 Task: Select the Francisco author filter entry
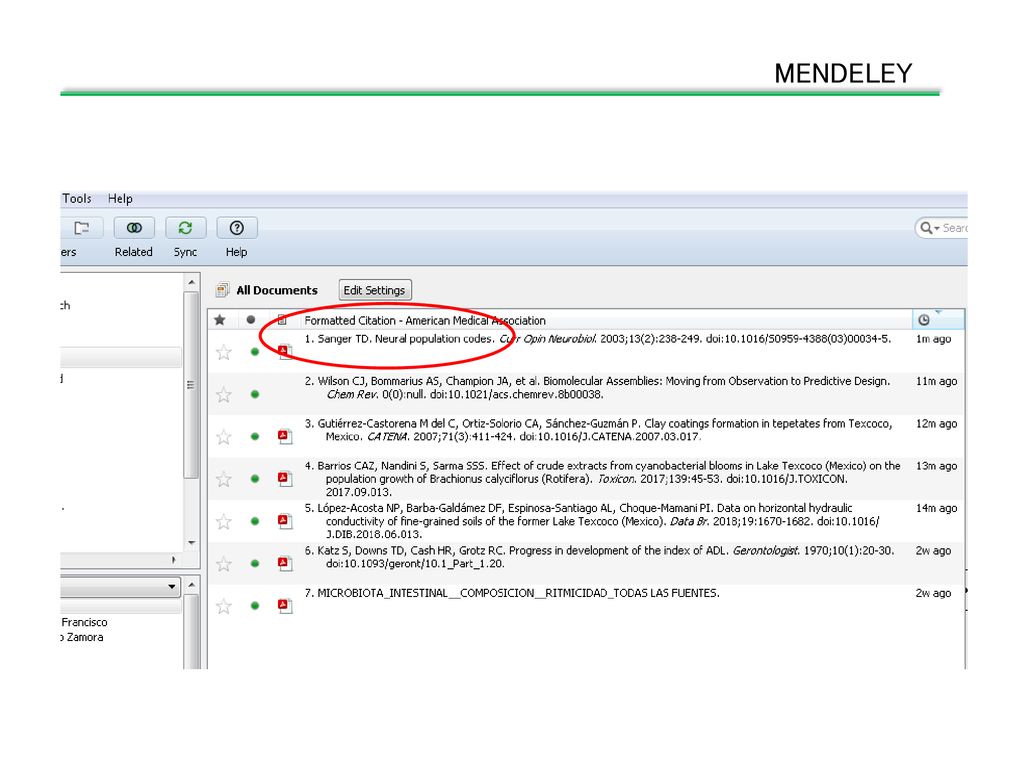coord(84,622)
